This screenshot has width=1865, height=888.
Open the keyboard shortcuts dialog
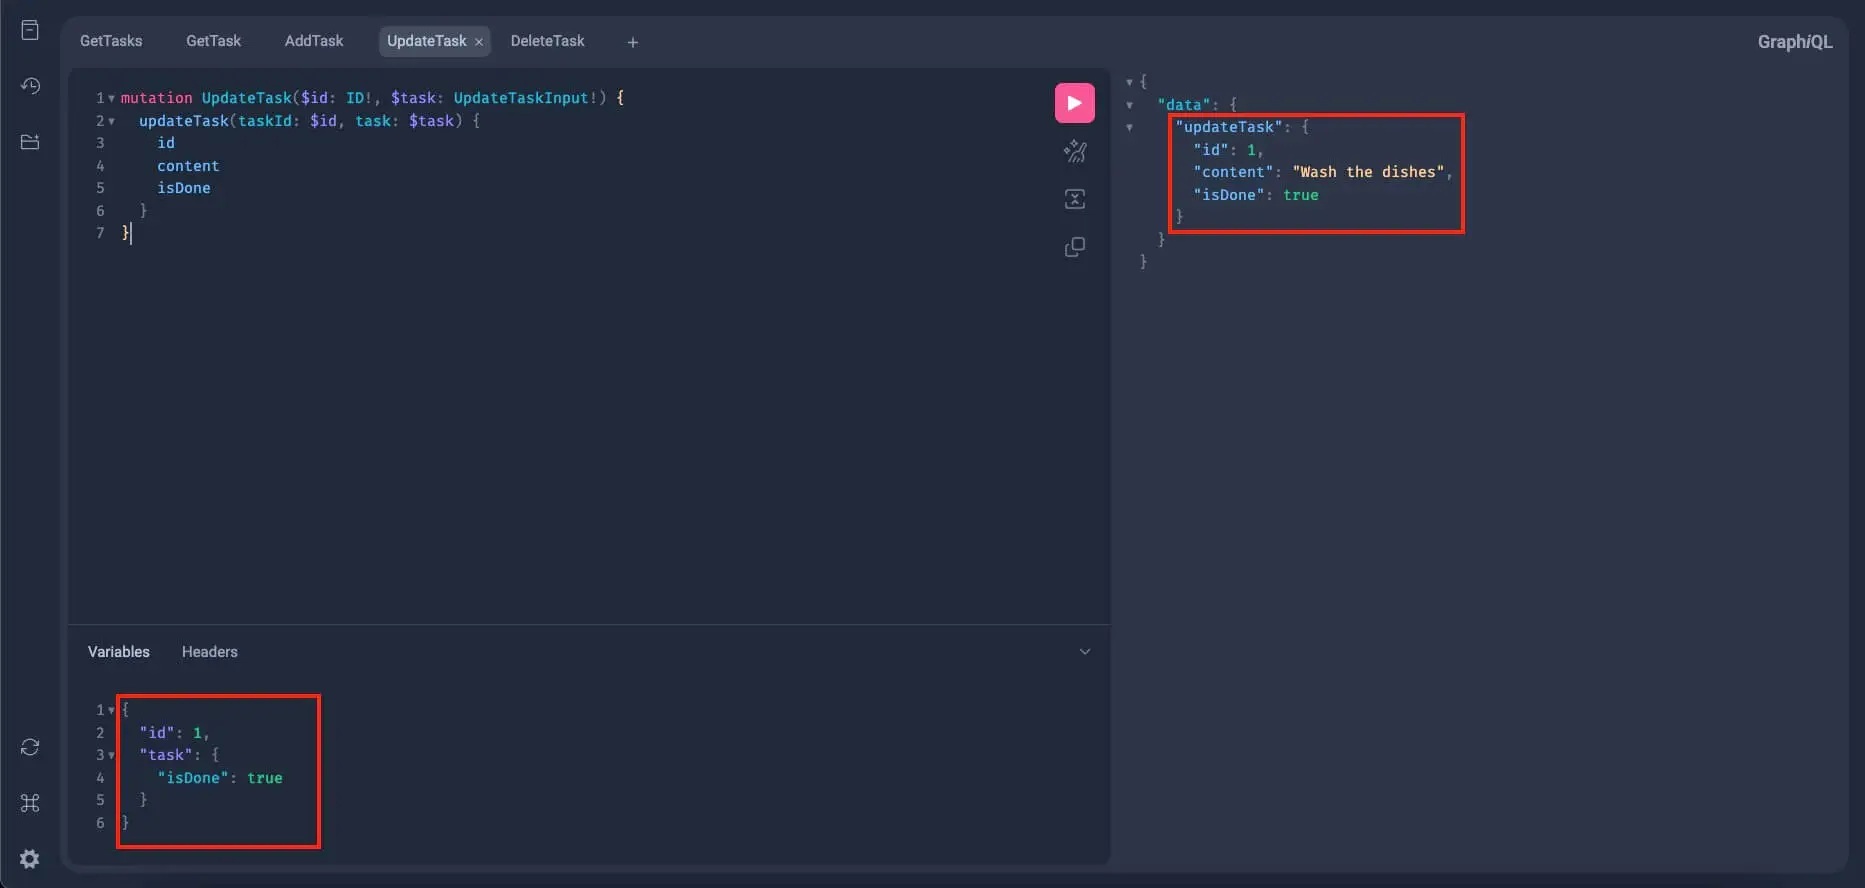pos(30,803)
